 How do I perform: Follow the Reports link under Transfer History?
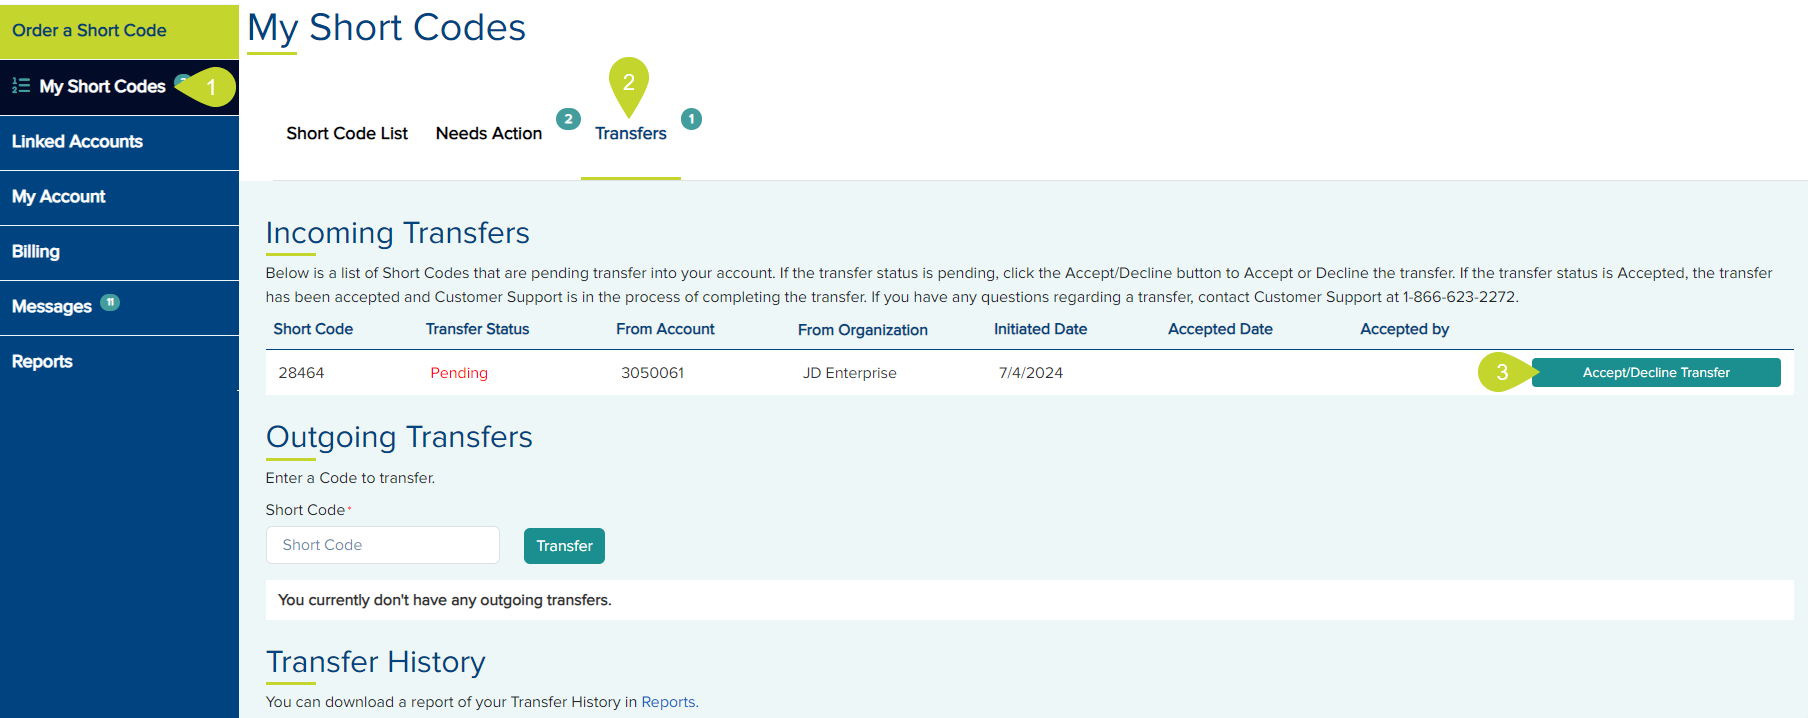668,702
